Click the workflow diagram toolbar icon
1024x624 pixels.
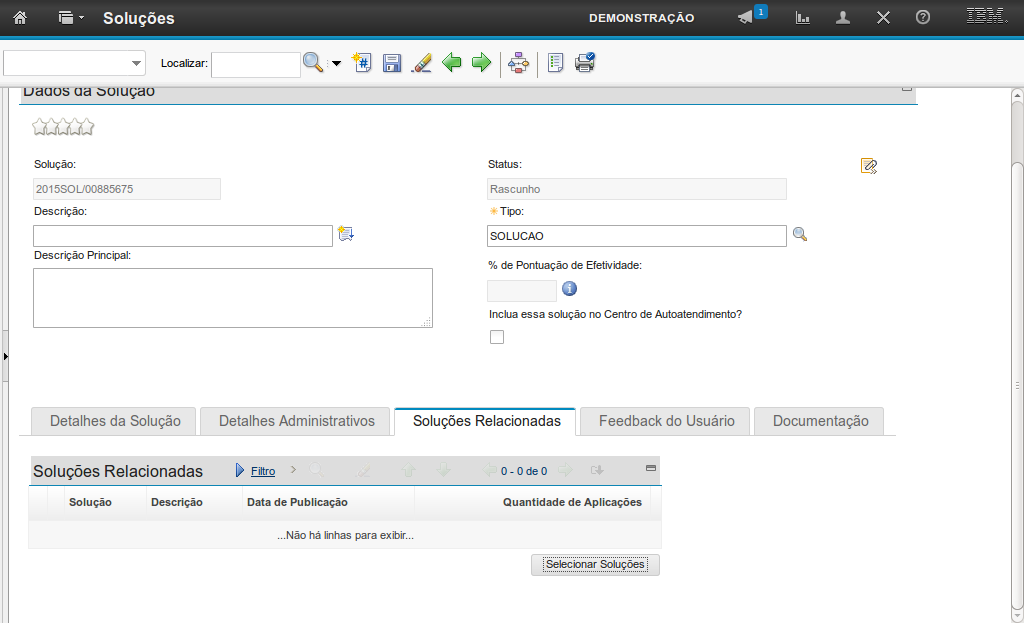518,63
